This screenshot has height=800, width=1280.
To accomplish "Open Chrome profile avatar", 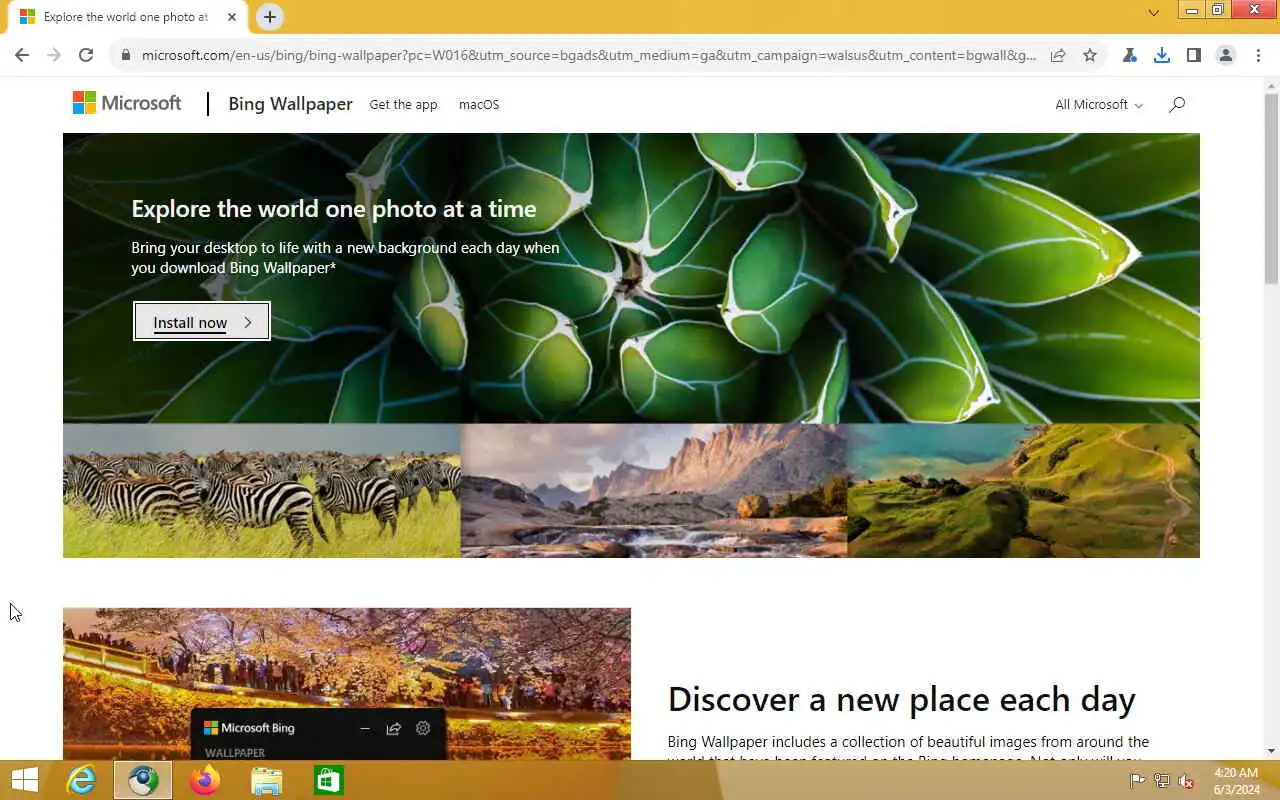I will 1226,56.
